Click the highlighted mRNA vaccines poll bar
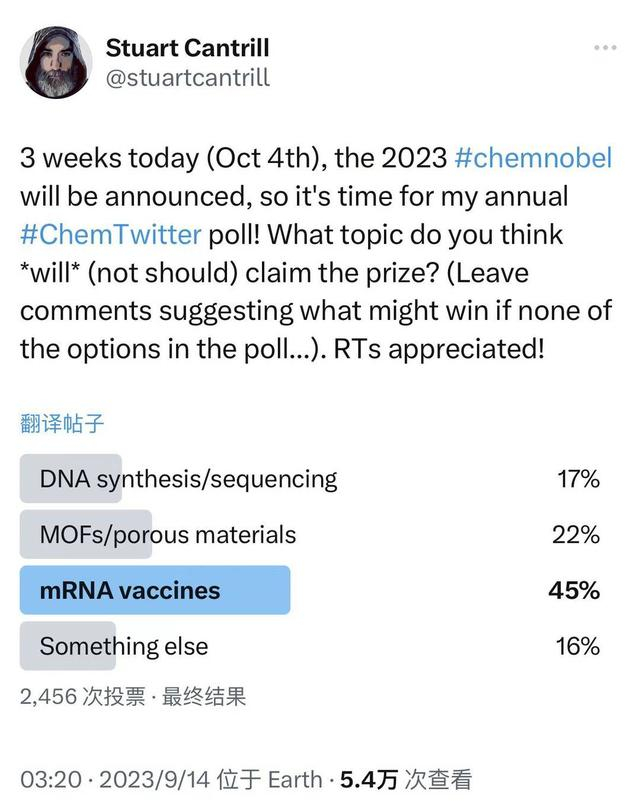 point(155,590)
